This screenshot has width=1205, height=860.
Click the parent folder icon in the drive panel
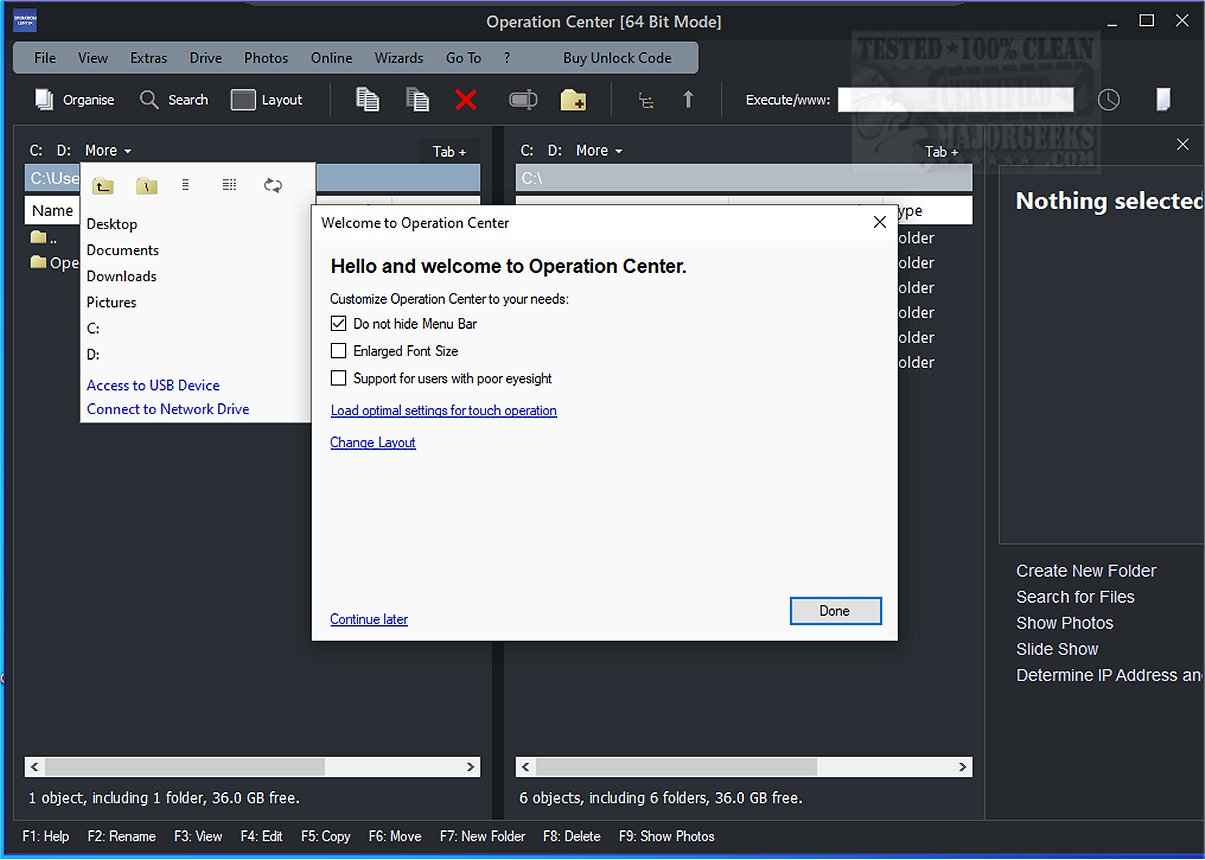[103, 185]
